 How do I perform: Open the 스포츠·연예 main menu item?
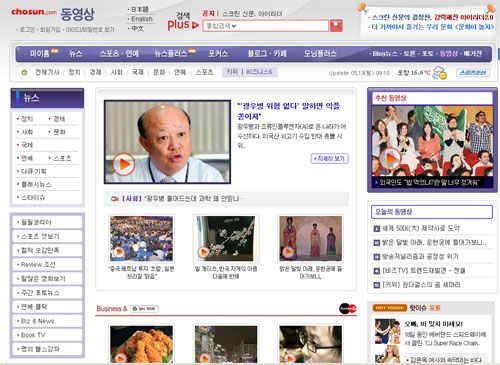pos(119,54)
